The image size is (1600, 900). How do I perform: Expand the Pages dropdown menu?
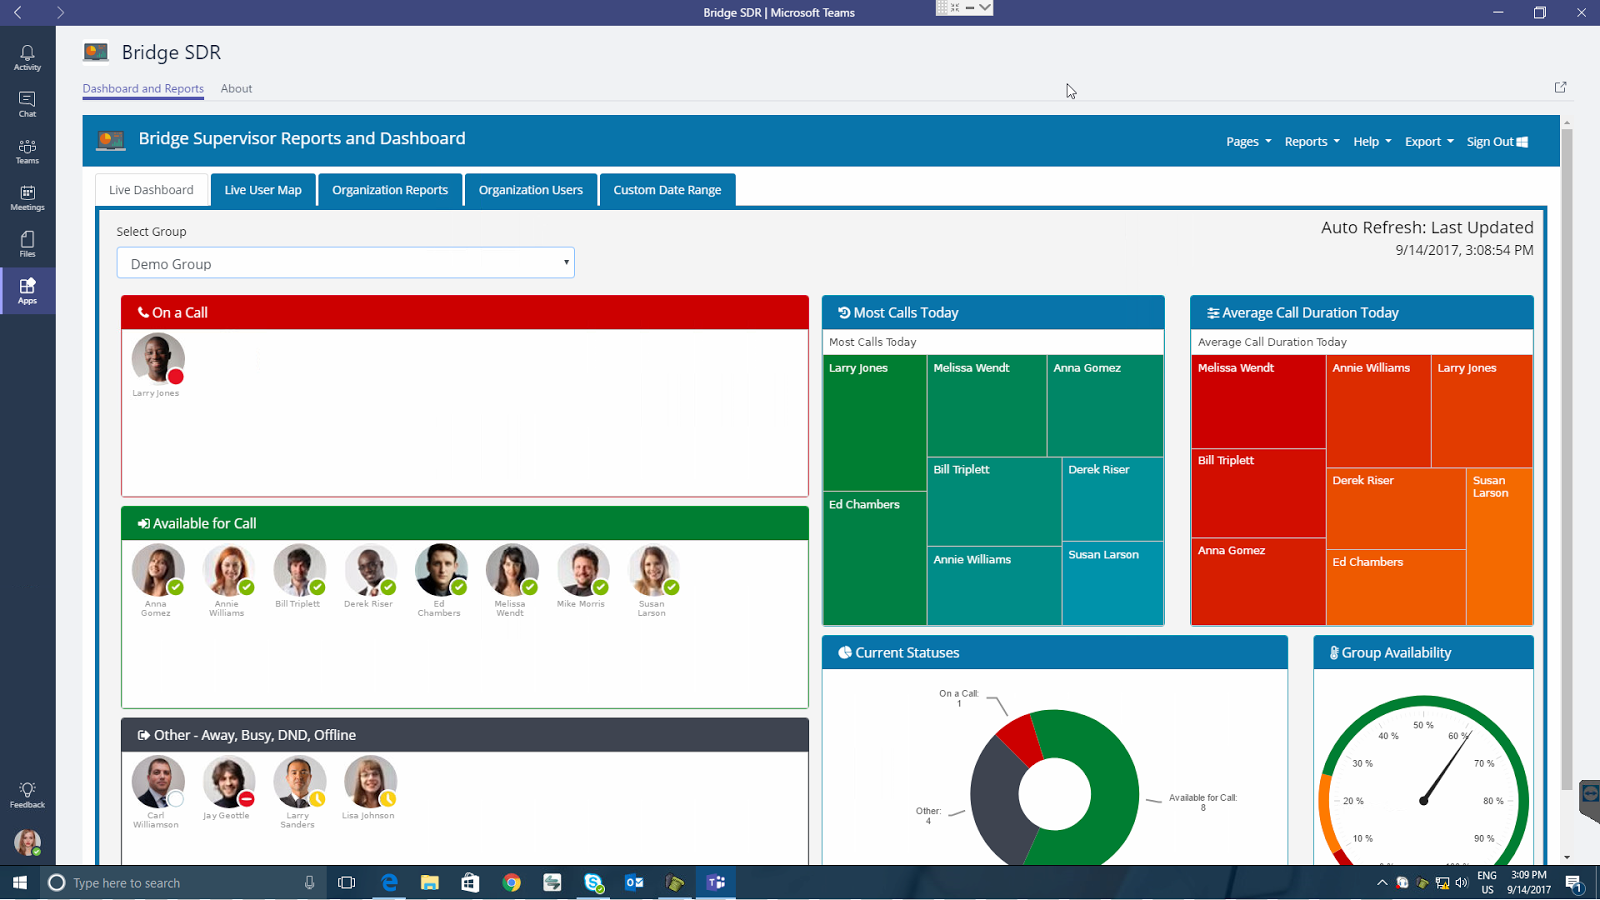click(1248, 142)
